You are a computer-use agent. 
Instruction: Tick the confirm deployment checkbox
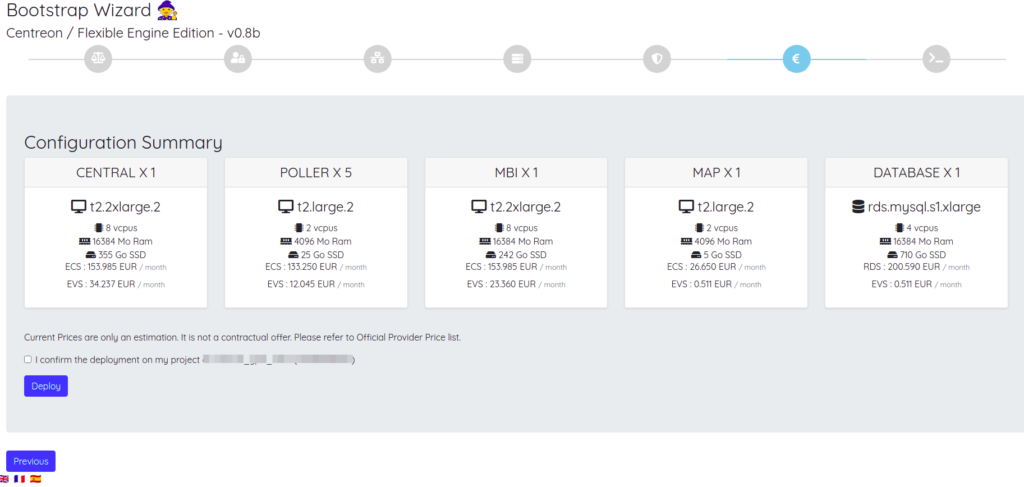28,359
